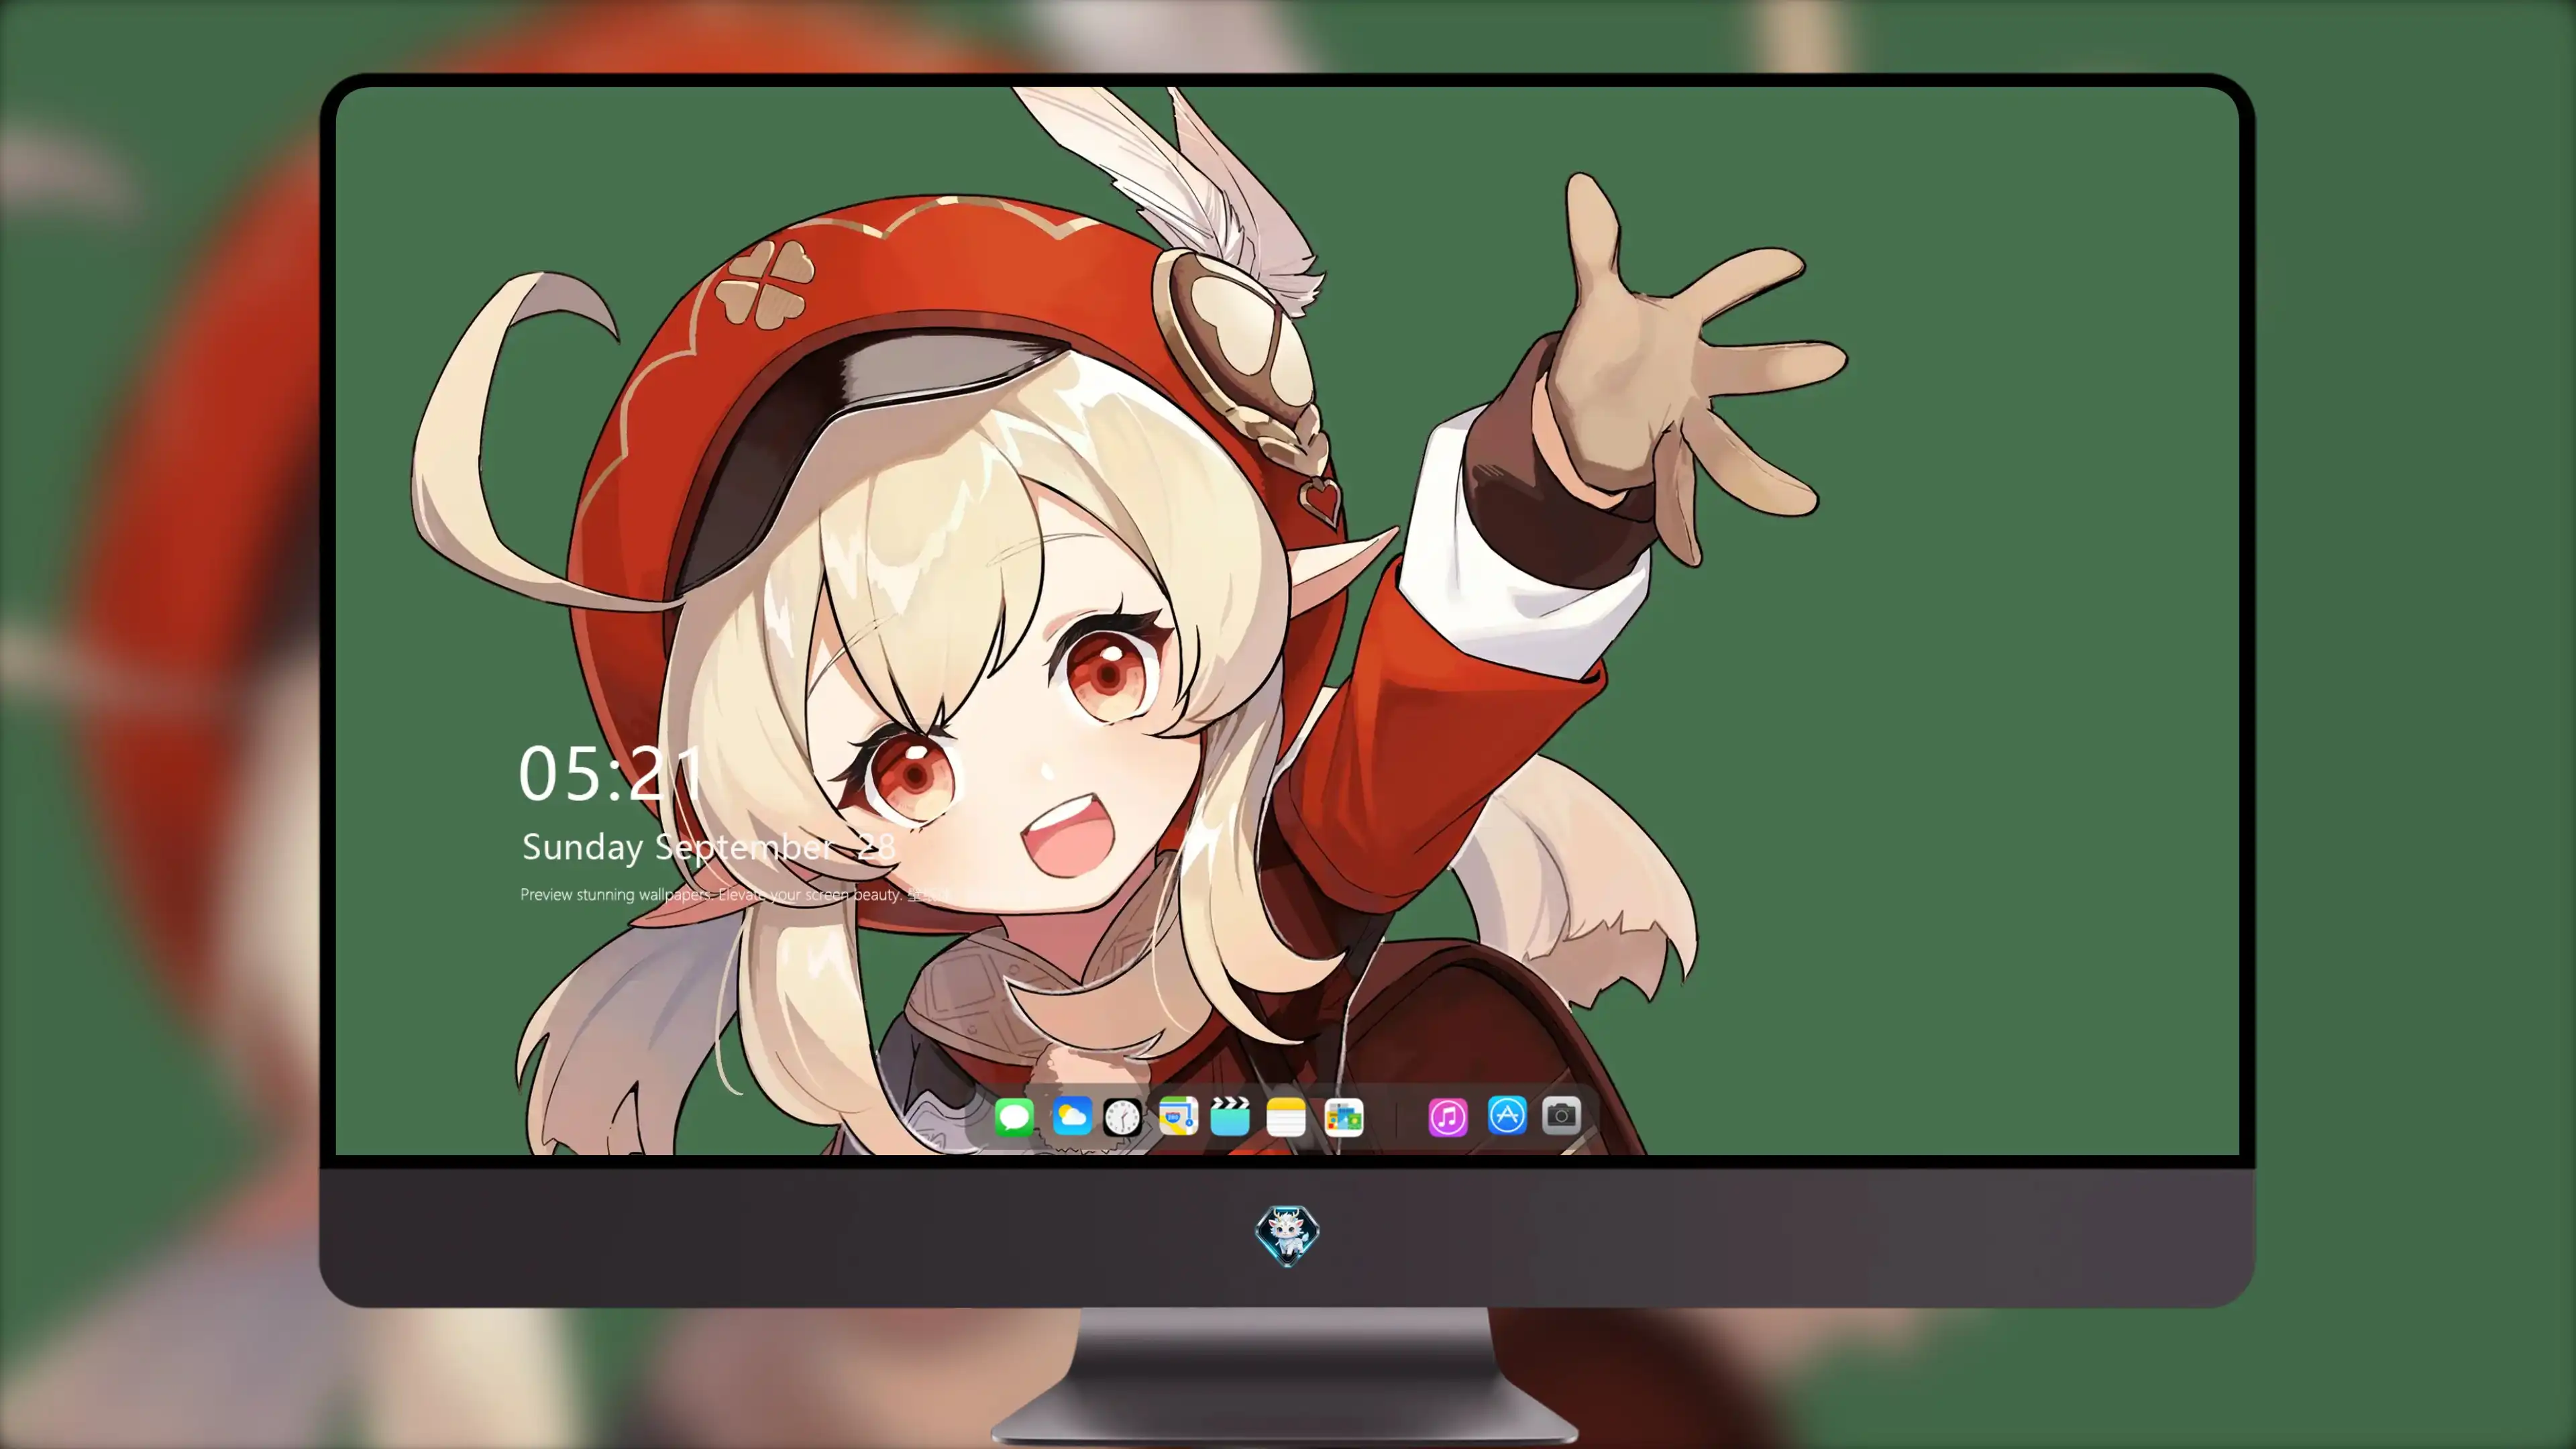Click the 05:21 clock widget
This screenshot has width=2576, height=1449.
coord(611,774)
